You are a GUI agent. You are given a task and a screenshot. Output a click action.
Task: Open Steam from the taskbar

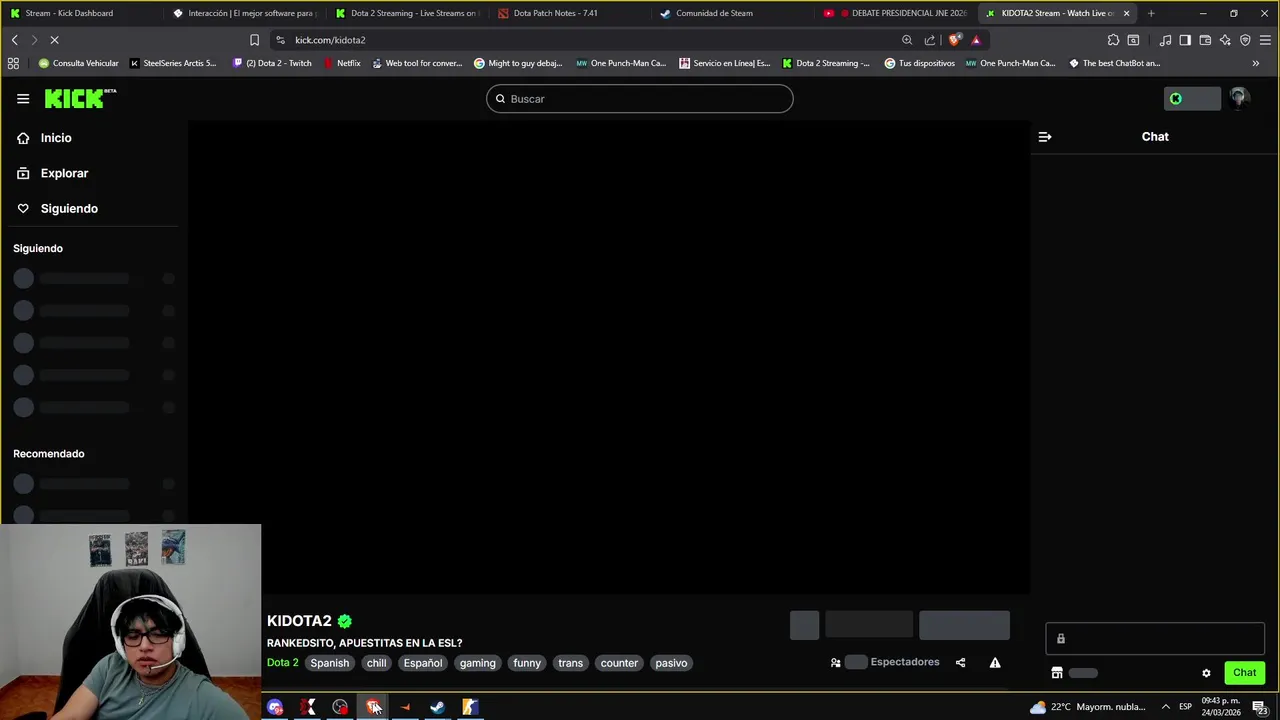click(x=437, y=707)
